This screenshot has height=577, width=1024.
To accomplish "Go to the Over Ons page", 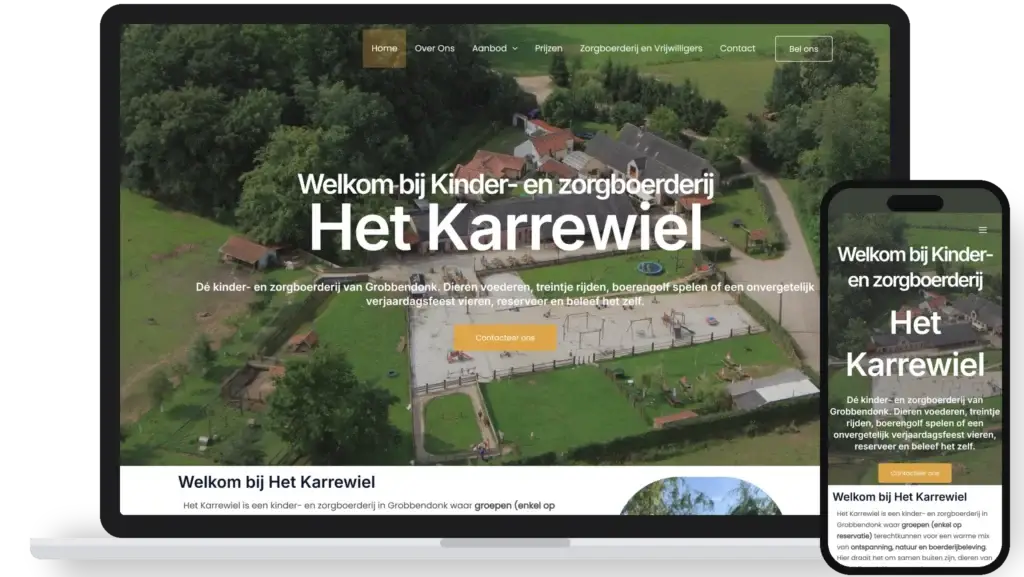I will [434, 48].
